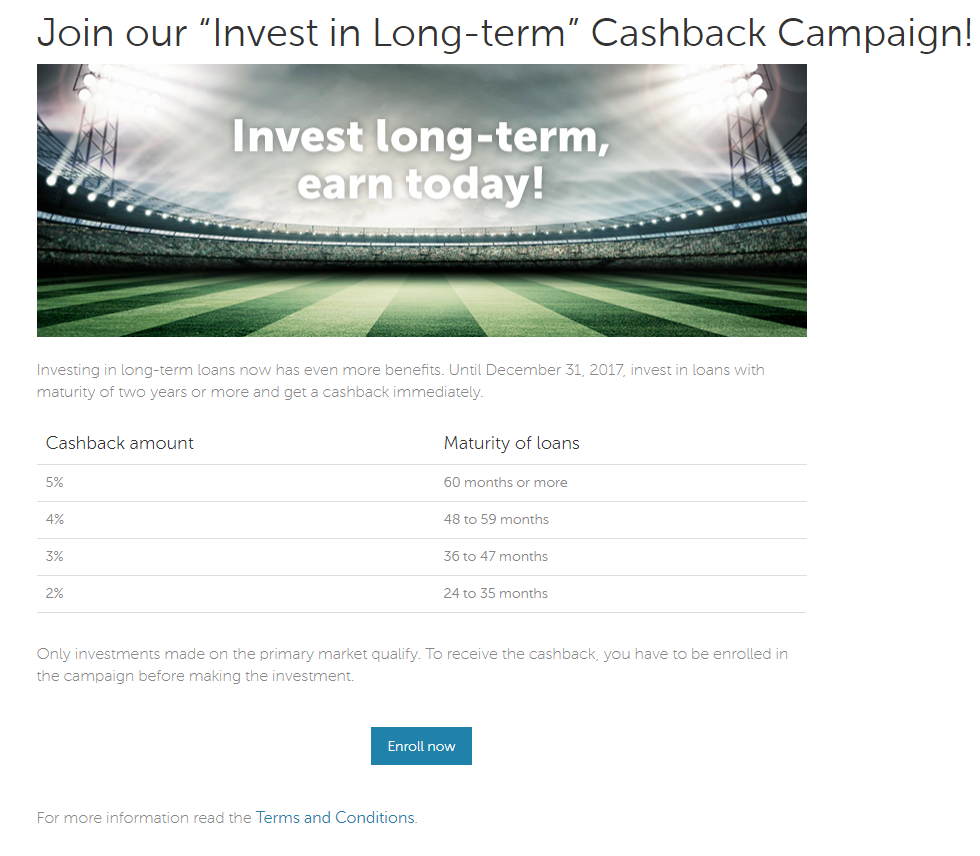Select the Cashback amount column header
Screen dimensions: 980x856
119,443
